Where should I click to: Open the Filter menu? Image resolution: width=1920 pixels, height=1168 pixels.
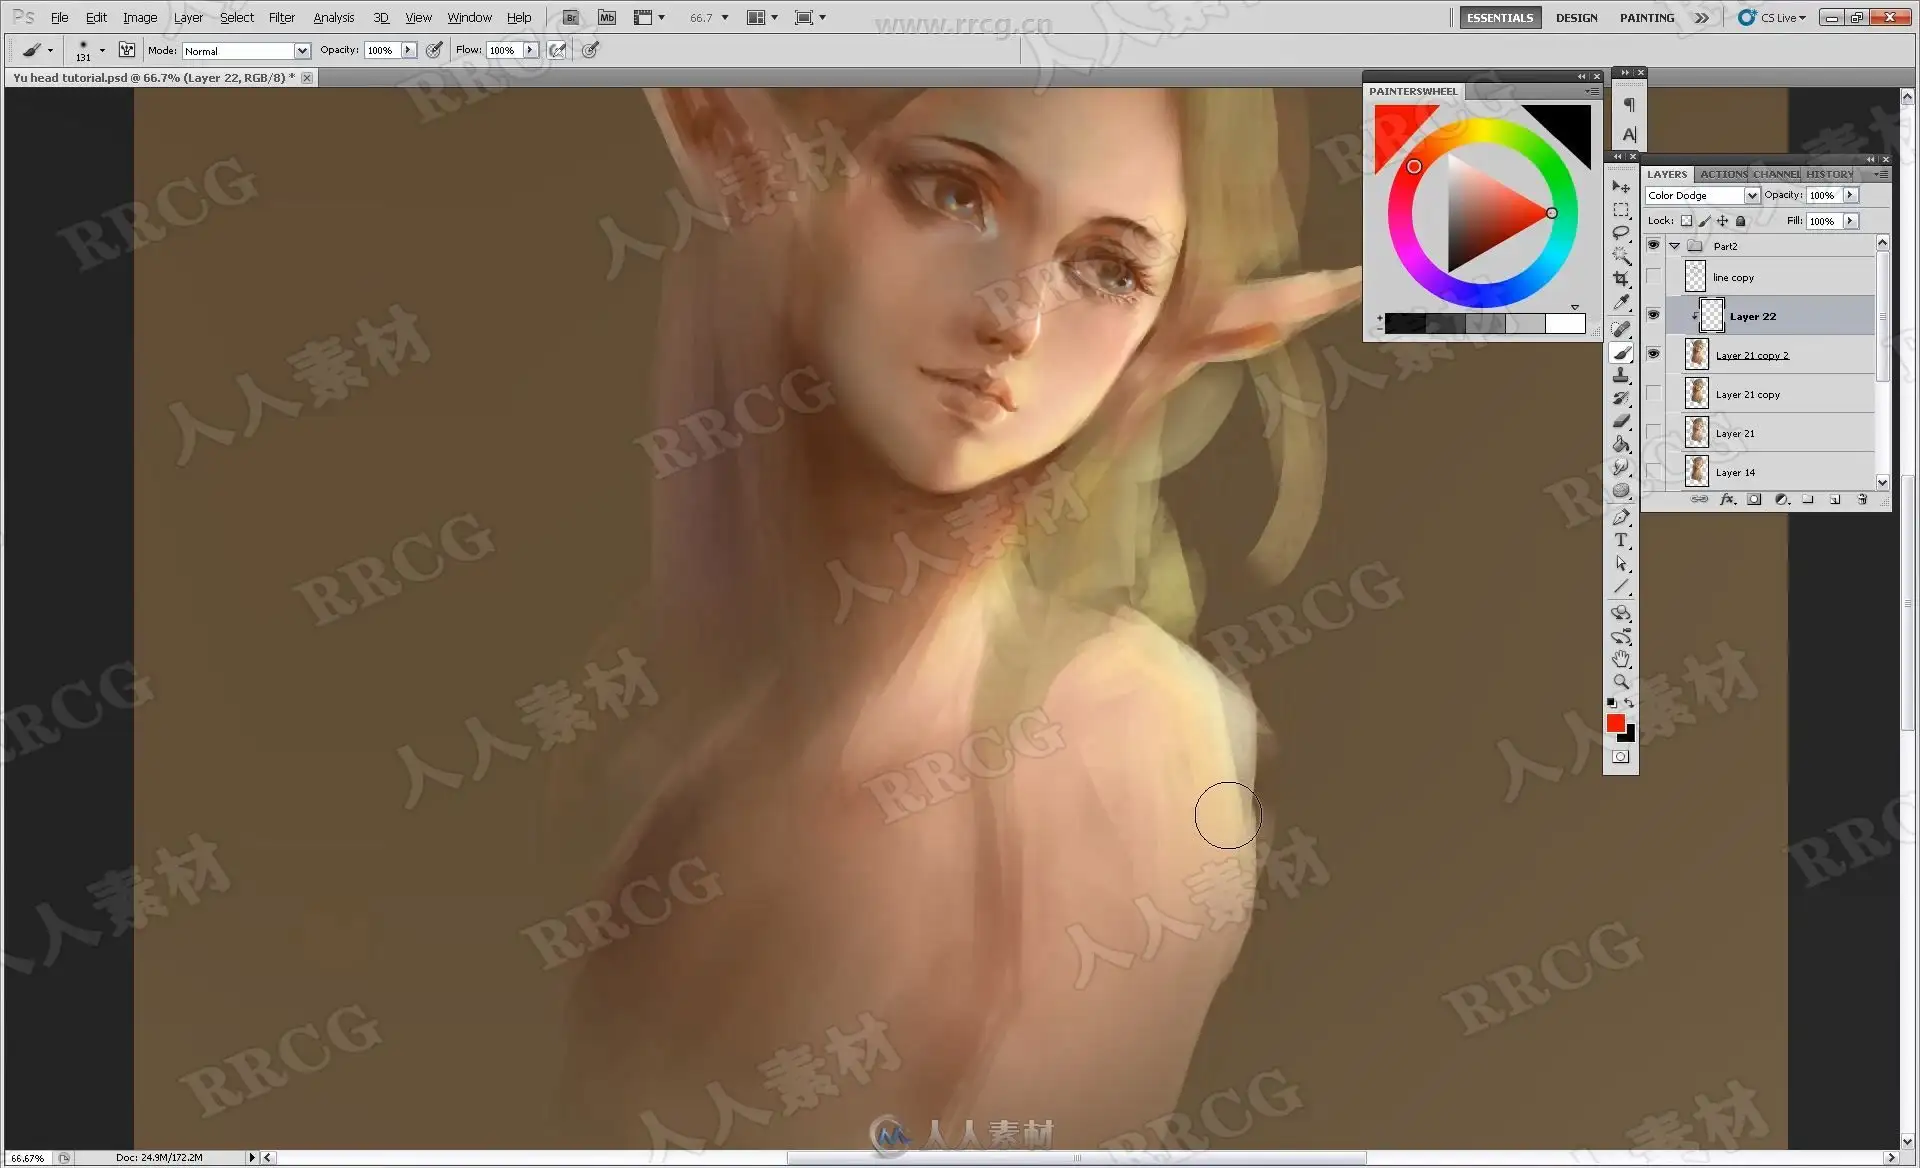coord(281,18)
